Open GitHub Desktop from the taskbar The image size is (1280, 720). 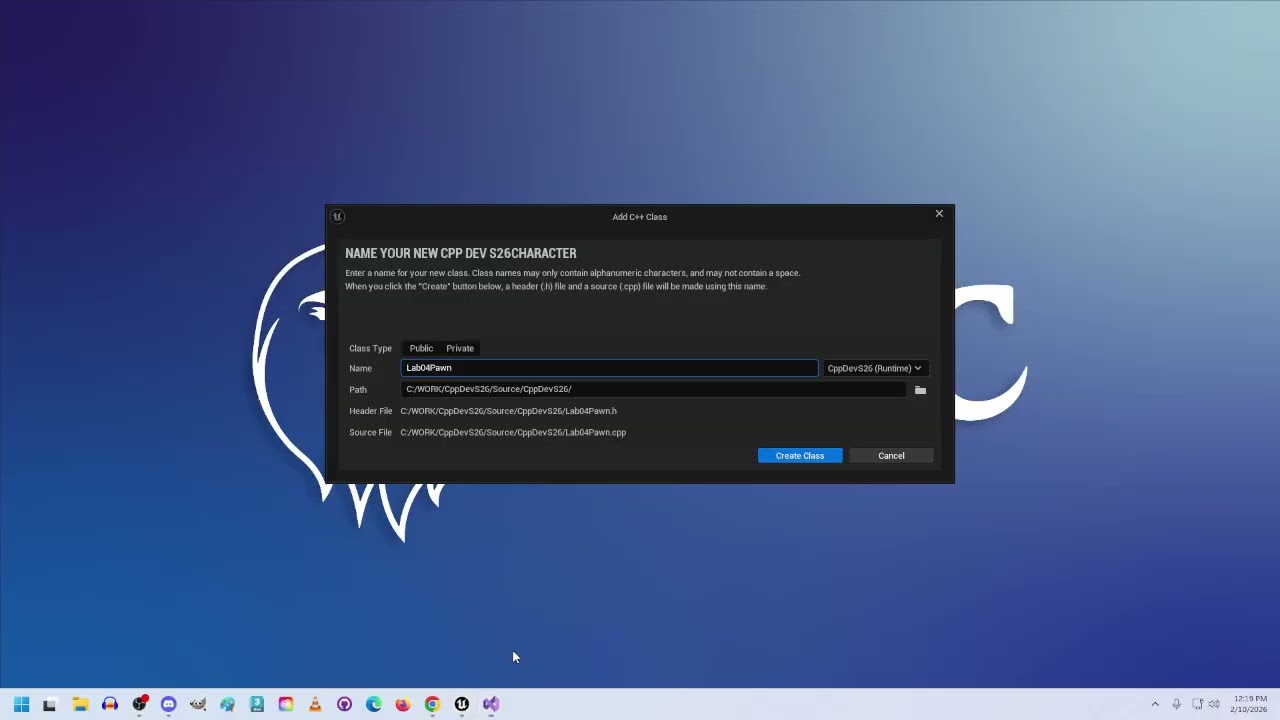point(345,704)
